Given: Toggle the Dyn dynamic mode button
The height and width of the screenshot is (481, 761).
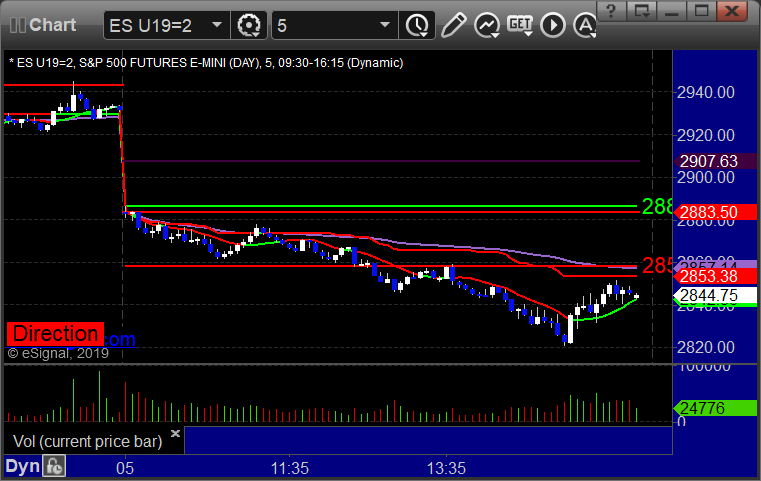Looking at the screenshot, I should tap(22, 466).
